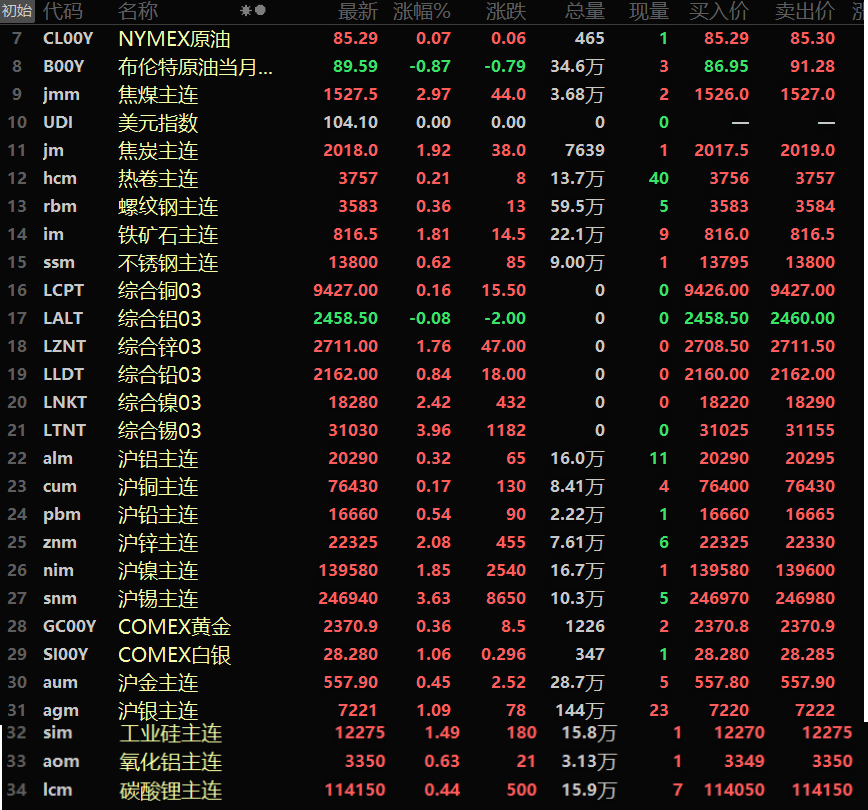Select the COMEX黄金 row
The height and width of the screenshot is (810, 868).
pyautogui.click(x=434, y=627)
